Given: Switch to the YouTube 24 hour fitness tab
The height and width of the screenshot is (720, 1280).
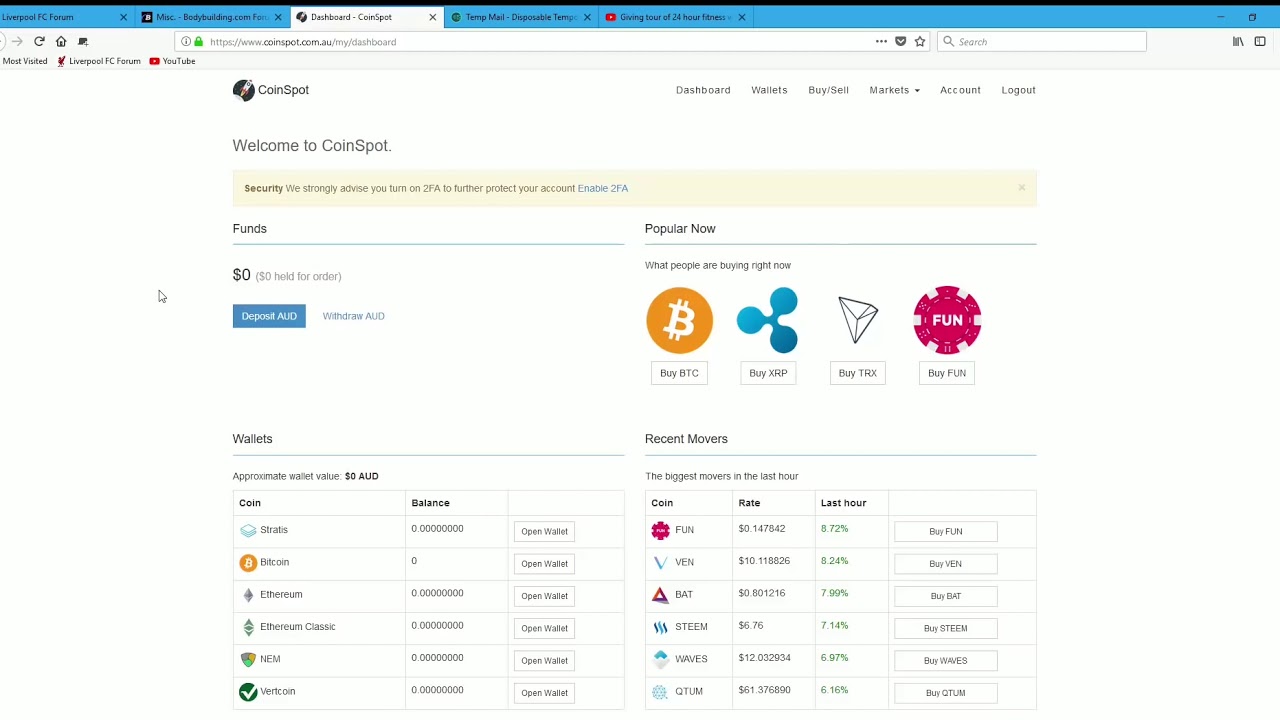Looking at the screenshot, I should (x=675, y=17).
